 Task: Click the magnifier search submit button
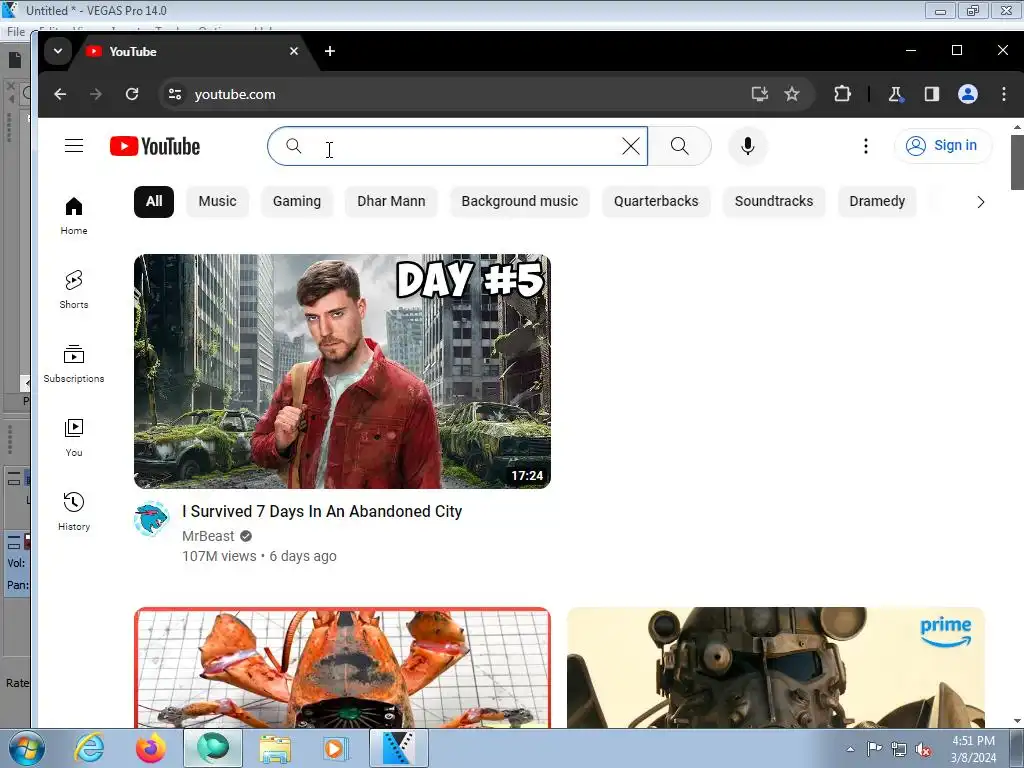679,146
